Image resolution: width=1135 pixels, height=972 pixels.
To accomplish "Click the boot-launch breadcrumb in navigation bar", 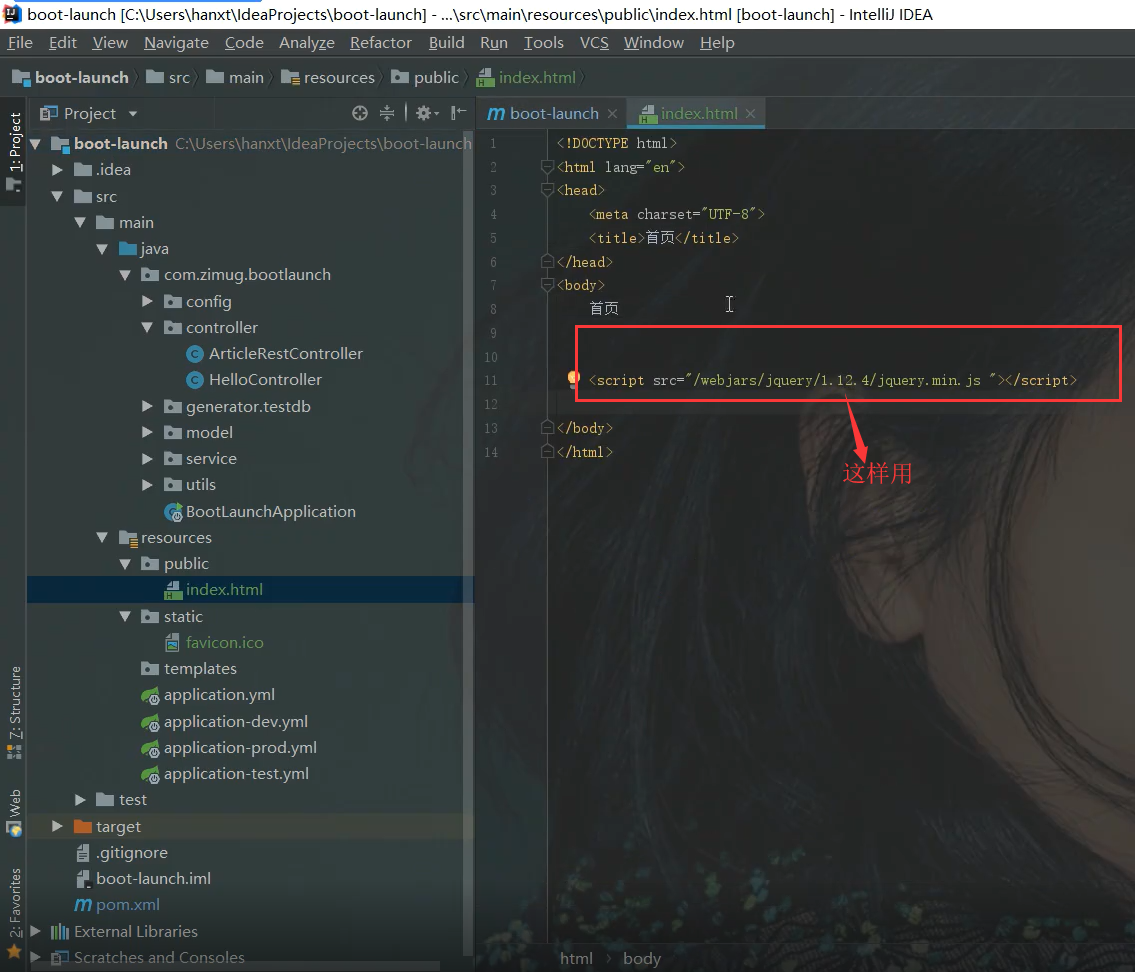I will (70, 77).
